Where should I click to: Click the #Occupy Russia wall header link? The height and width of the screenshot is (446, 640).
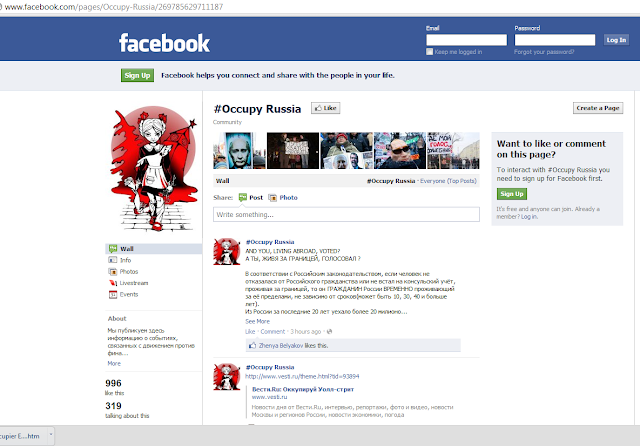[x=391, y=181]
